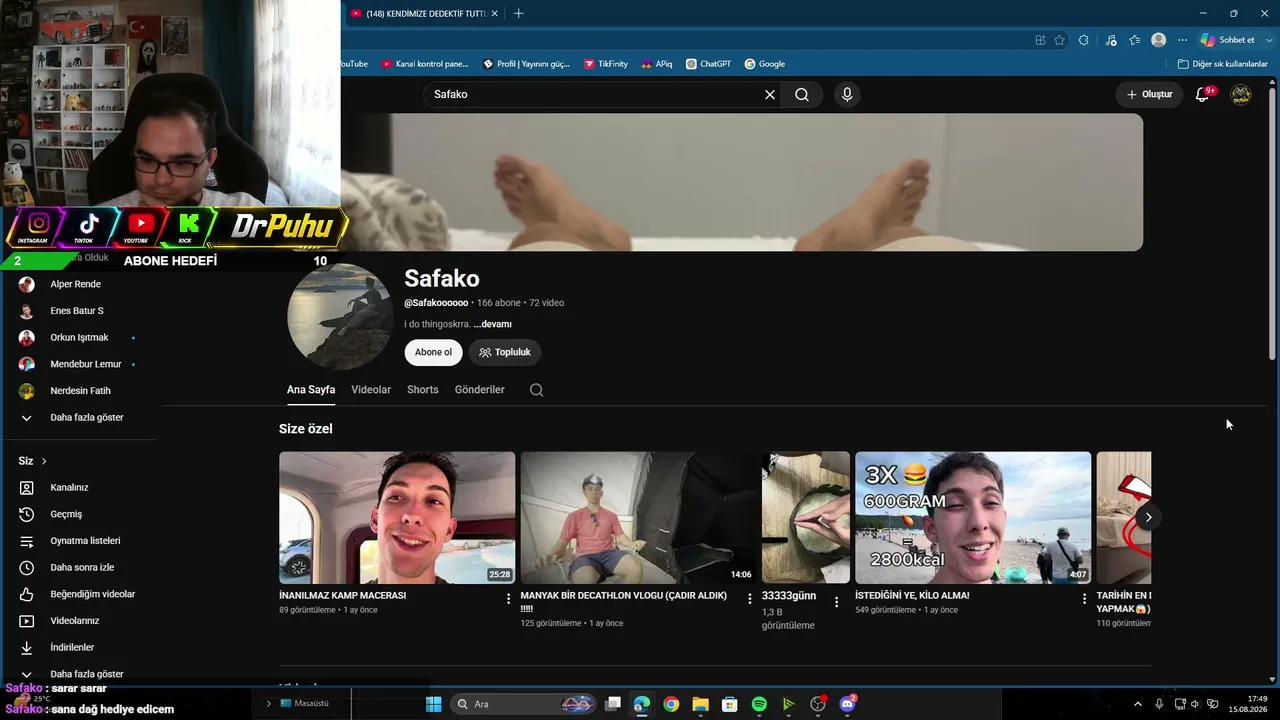1280x720 pixels.
Task: Expand the Siz section chevron
Action: [44, 461]
